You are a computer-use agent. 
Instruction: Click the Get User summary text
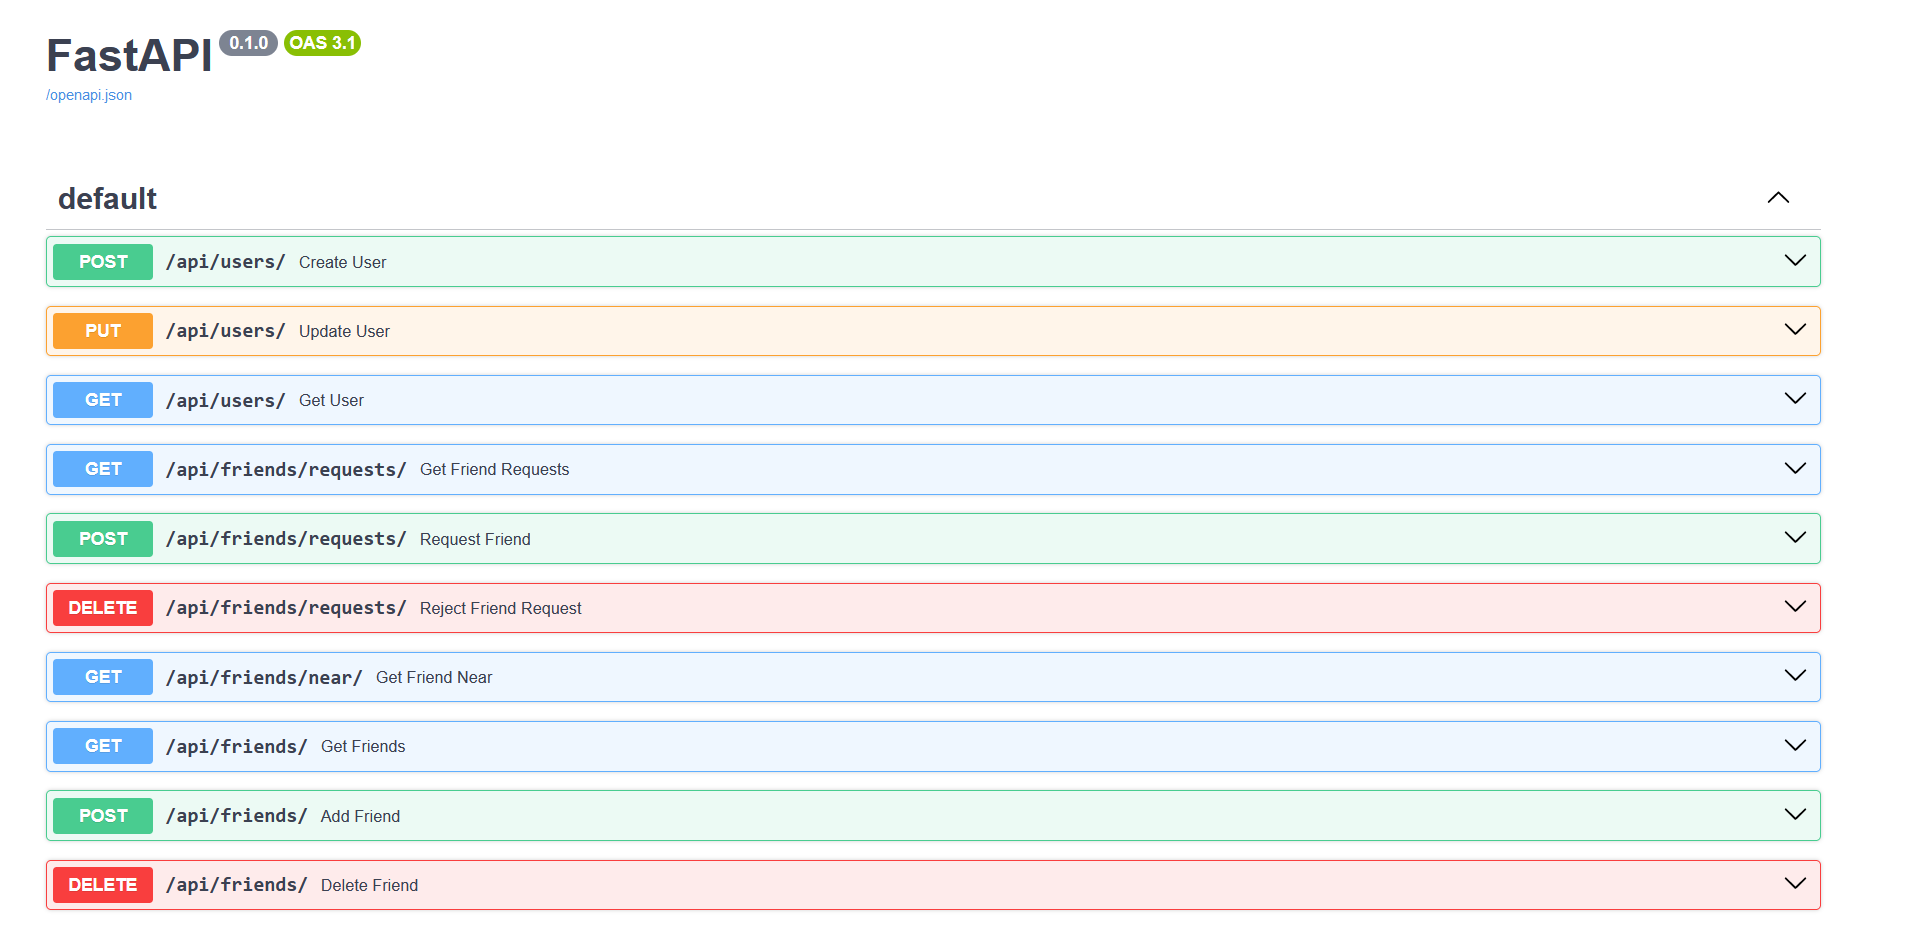pyautogui.click(x=332, y=400)
